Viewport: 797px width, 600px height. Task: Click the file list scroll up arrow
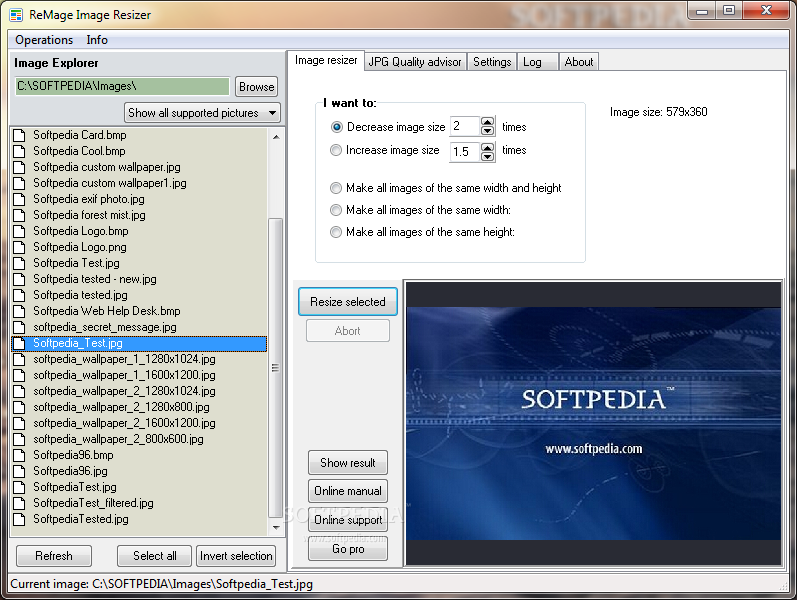(x=275, y=137)
